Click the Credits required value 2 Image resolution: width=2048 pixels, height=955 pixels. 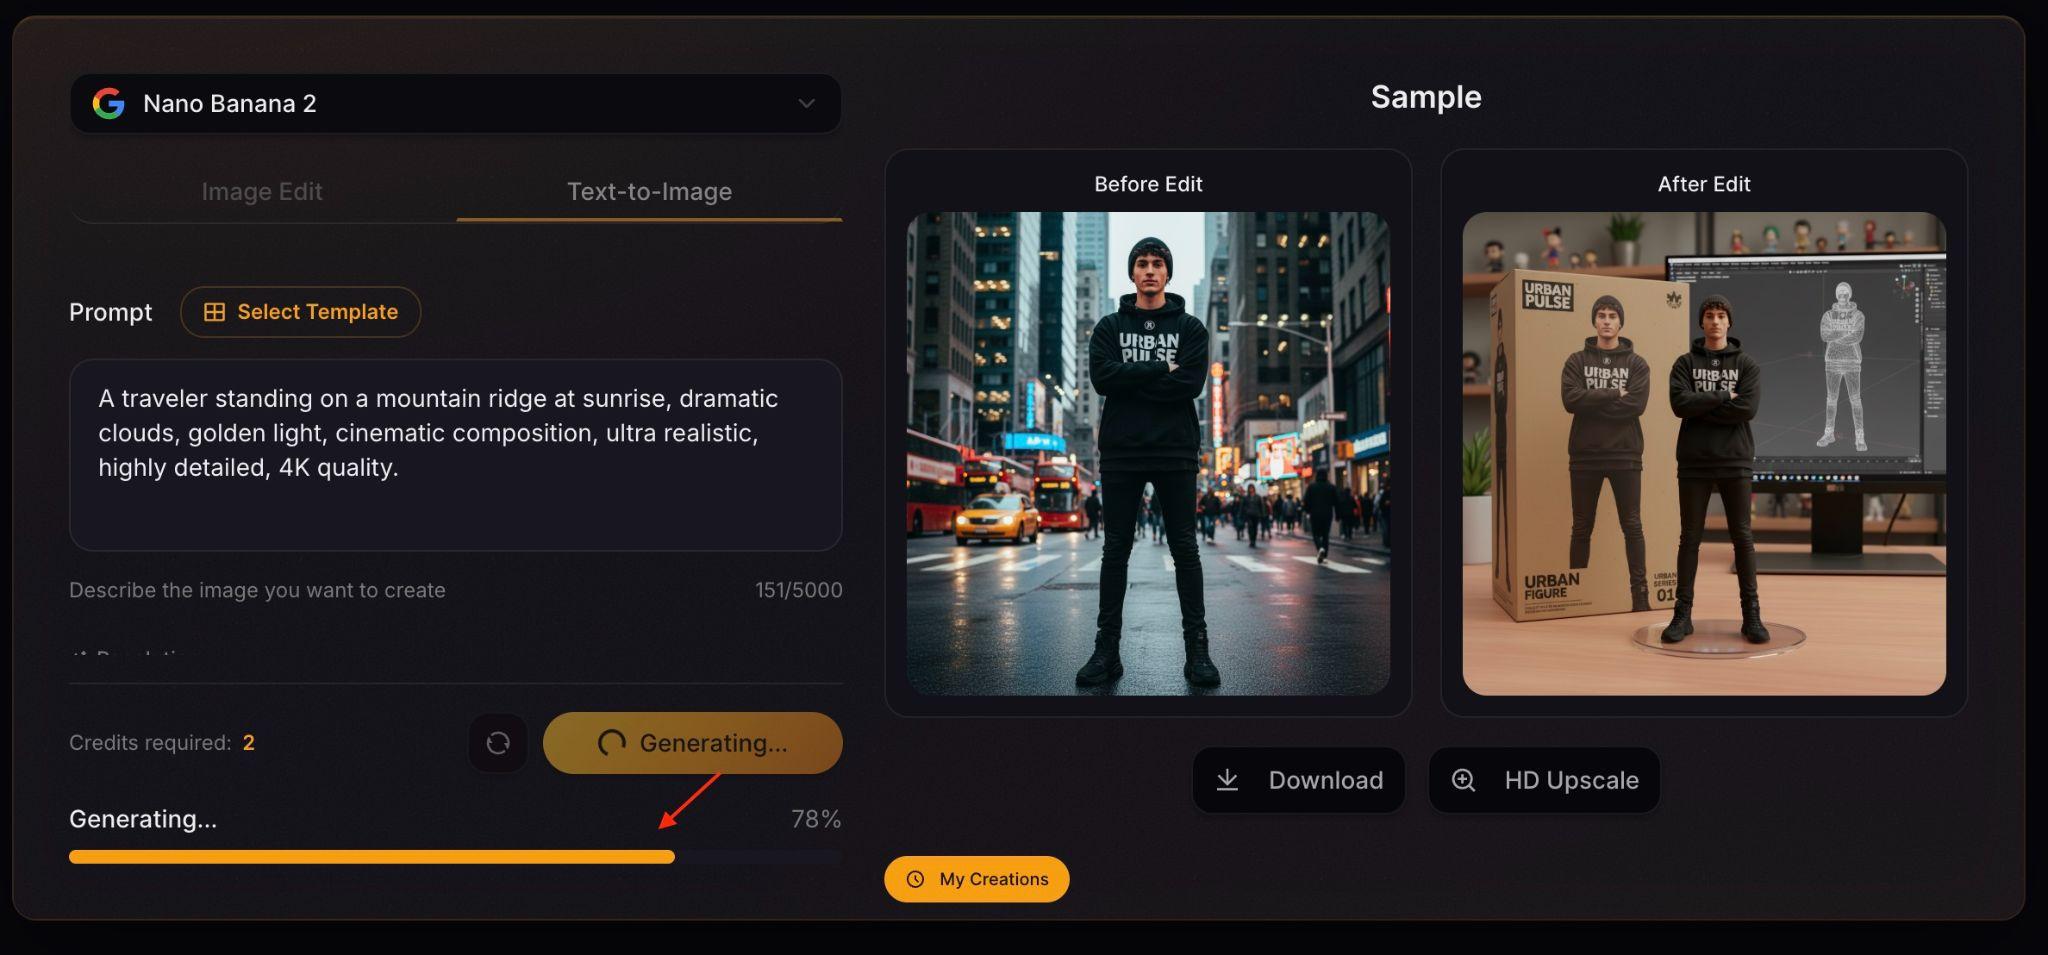click(248, 743)
